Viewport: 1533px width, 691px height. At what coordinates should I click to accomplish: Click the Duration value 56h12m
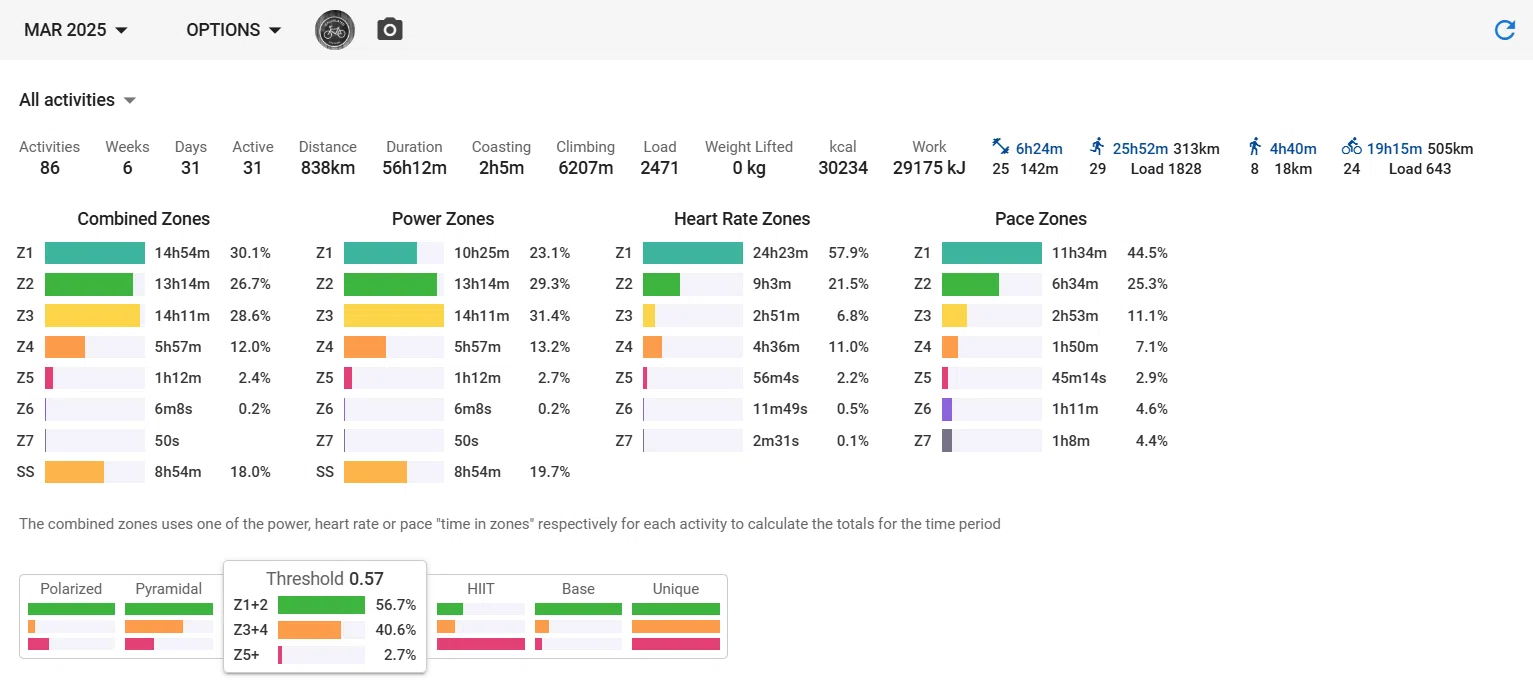(x=414, y=168)
